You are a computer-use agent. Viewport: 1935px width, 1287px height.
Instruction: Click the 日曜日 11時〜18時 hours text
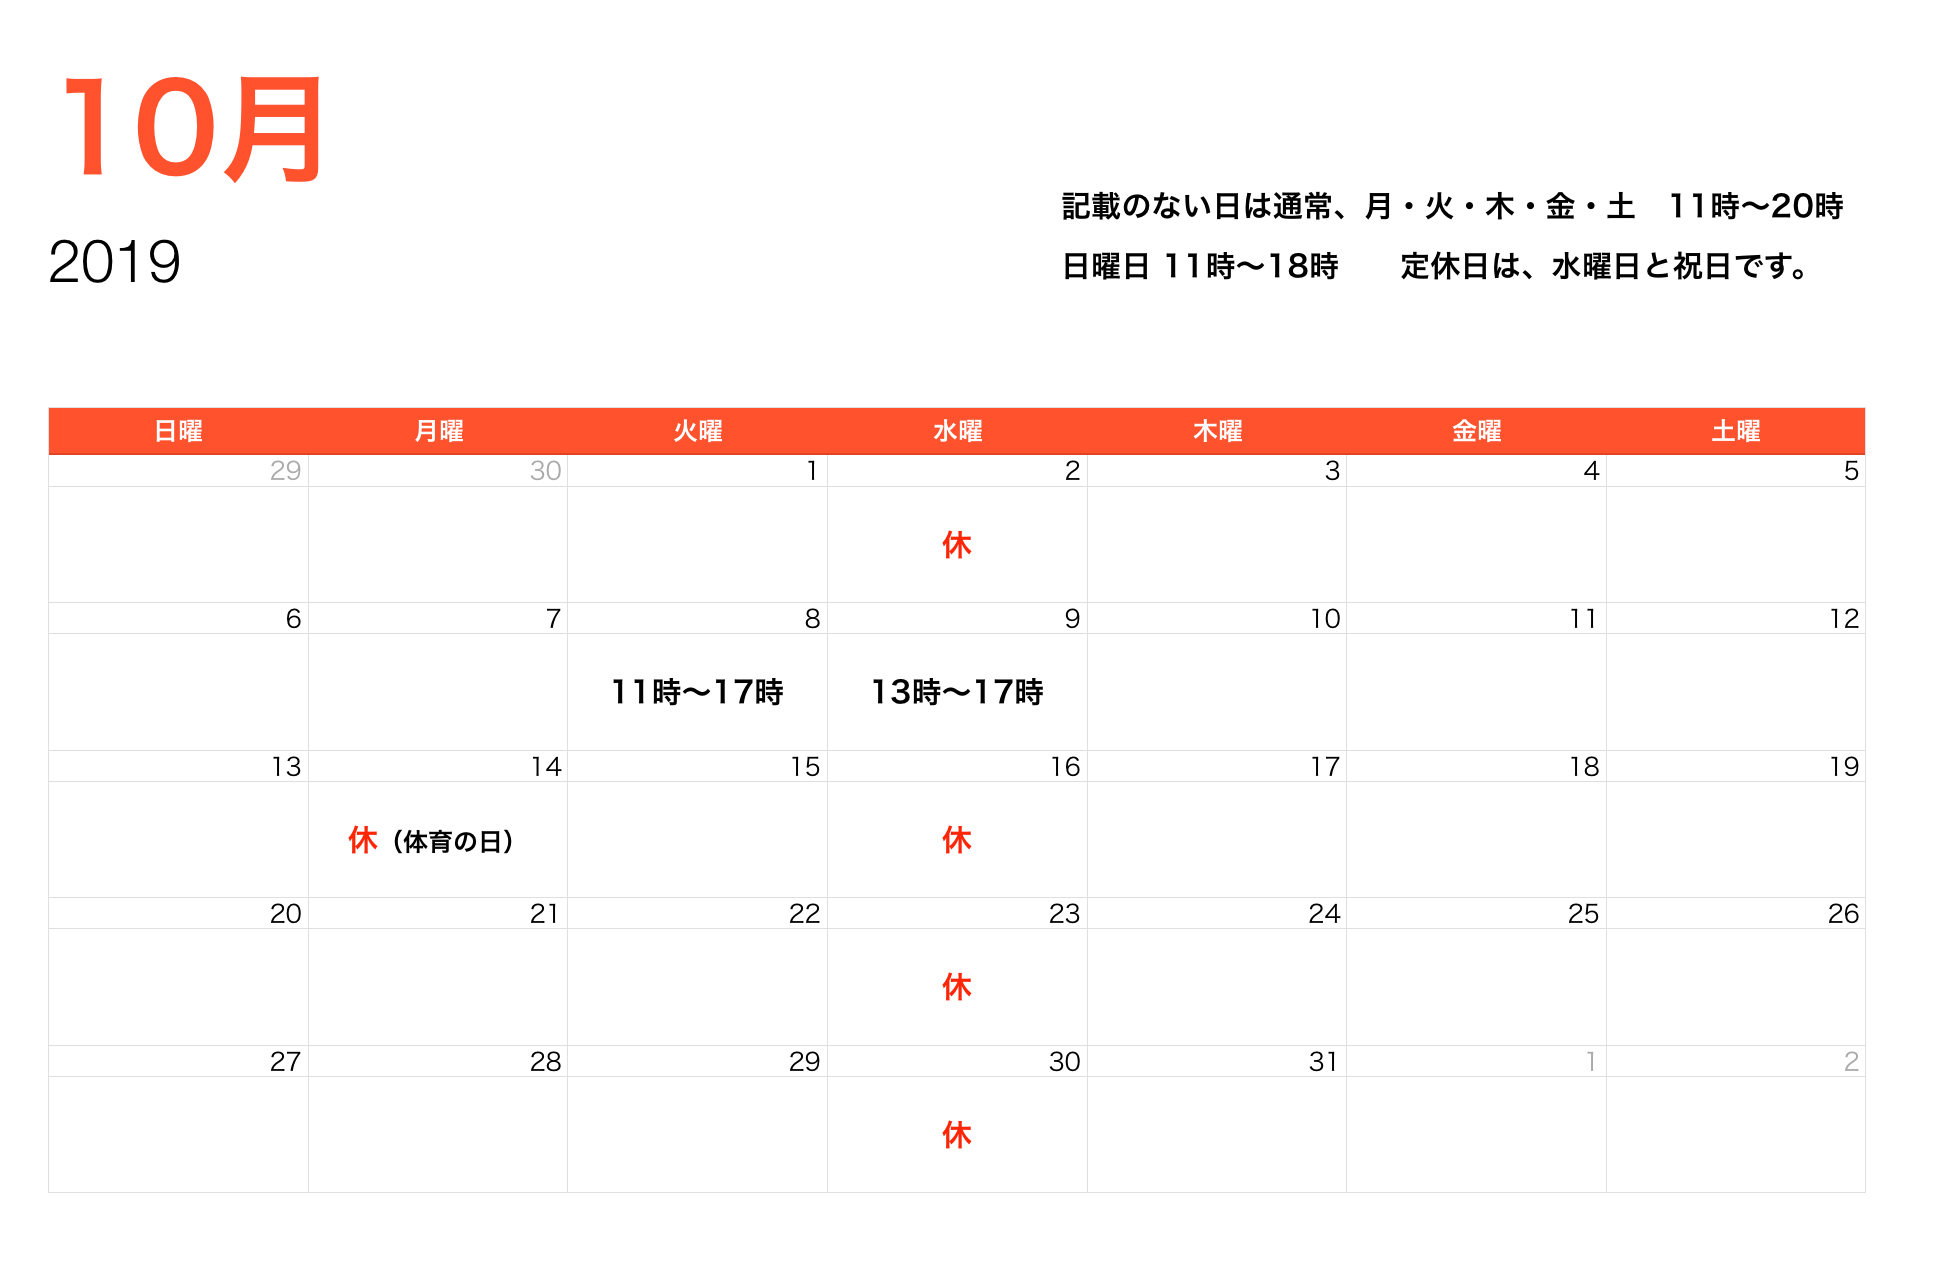pyautogui.click(x=1200, y=268)
